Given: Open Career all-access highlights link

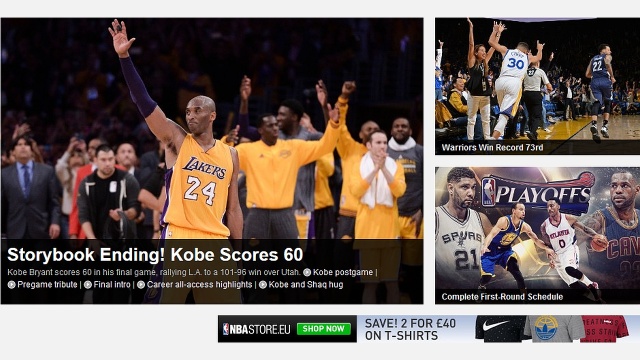Looking at the screenshot, I should (200, 284).
